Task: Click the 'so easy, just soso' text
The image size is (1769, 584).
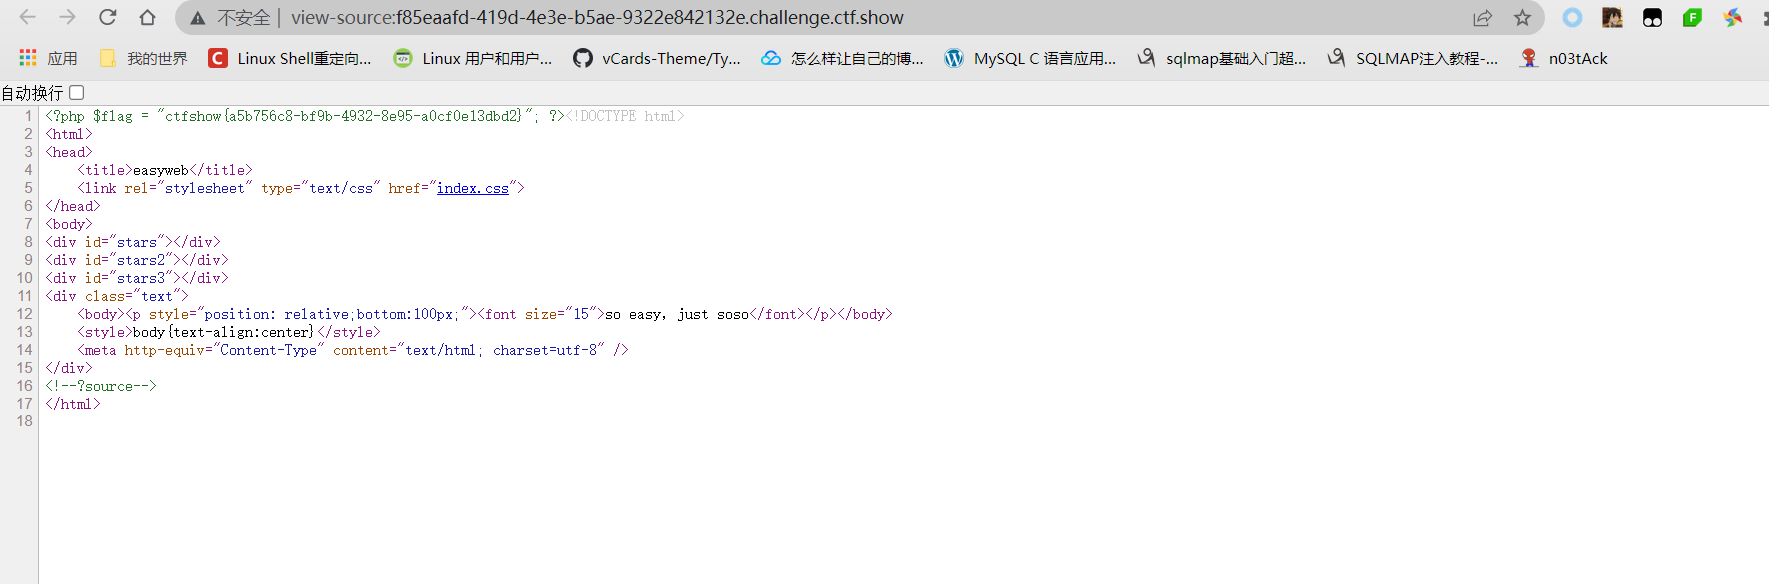Action: click(677, 314)
